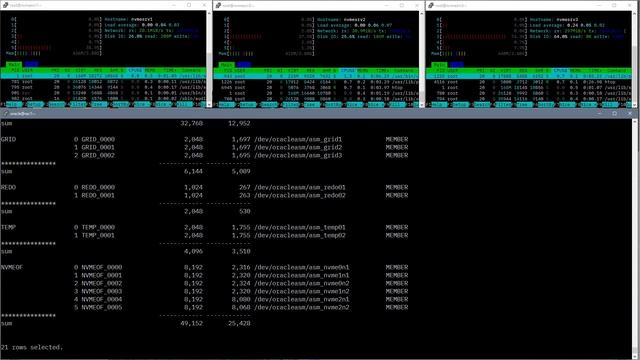640x360 pixels.
Task: Click NVMEOF sum value 49,152
Action: click(x=191, y=323)
